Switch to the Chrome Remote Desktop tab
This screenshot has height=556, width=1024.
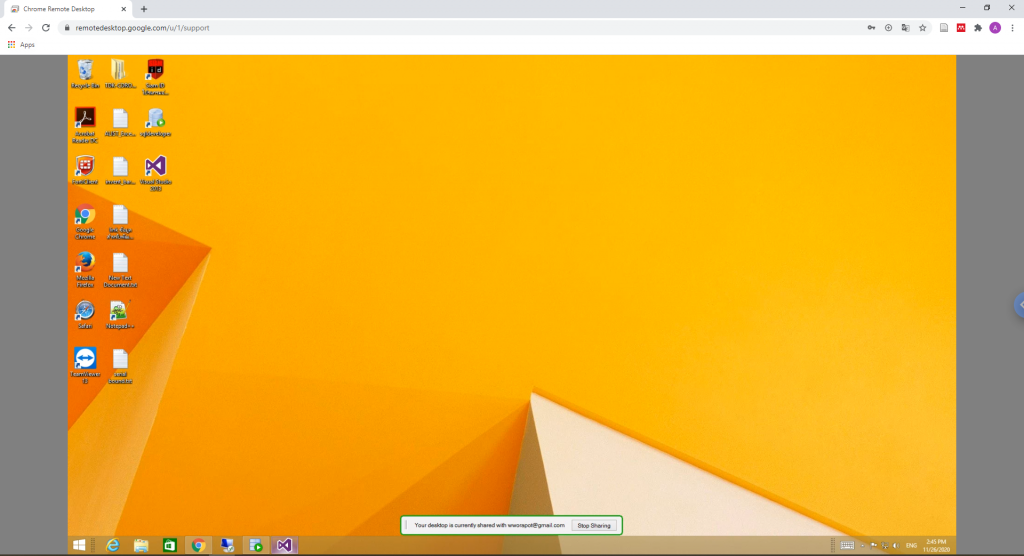coord(65,8)
